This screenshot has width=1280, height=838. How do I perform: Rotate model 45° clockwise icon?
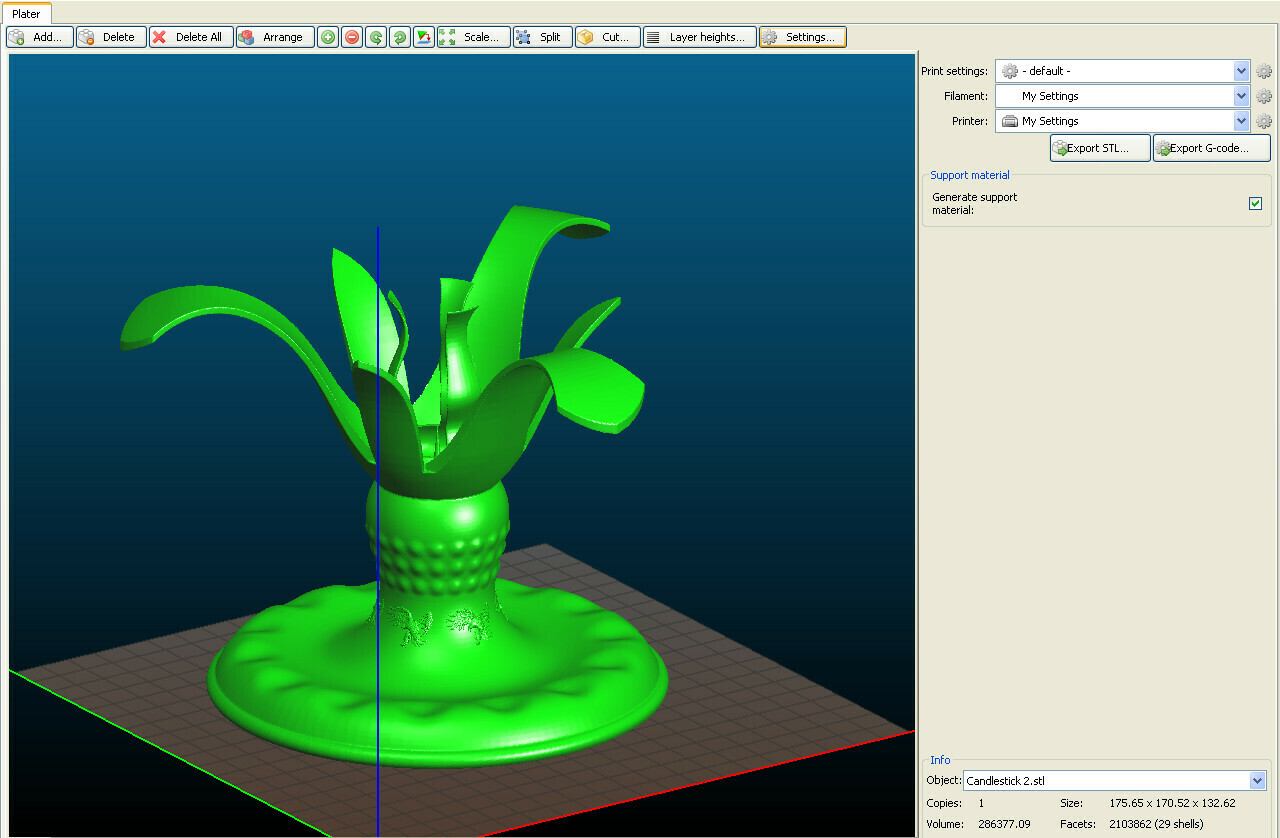pyautogui.click(x=399, y=37)
